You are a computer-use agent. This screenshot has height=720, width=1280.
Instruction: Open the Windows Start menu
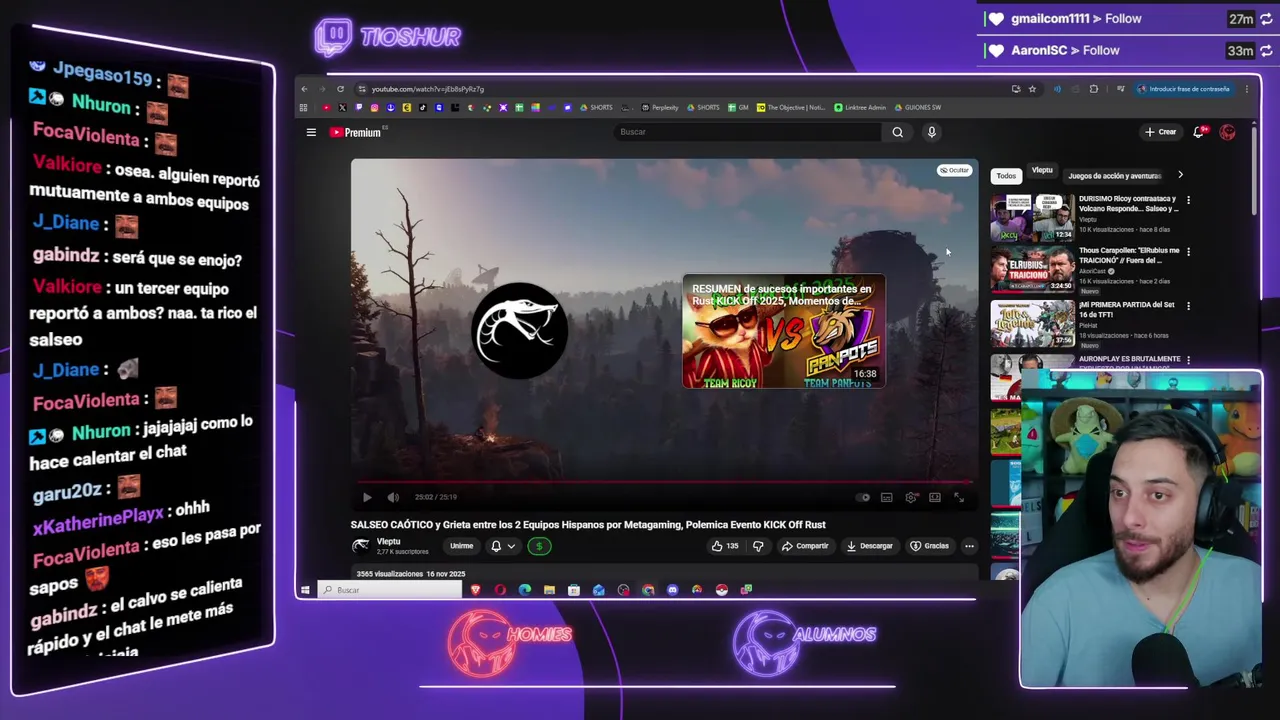306,590
